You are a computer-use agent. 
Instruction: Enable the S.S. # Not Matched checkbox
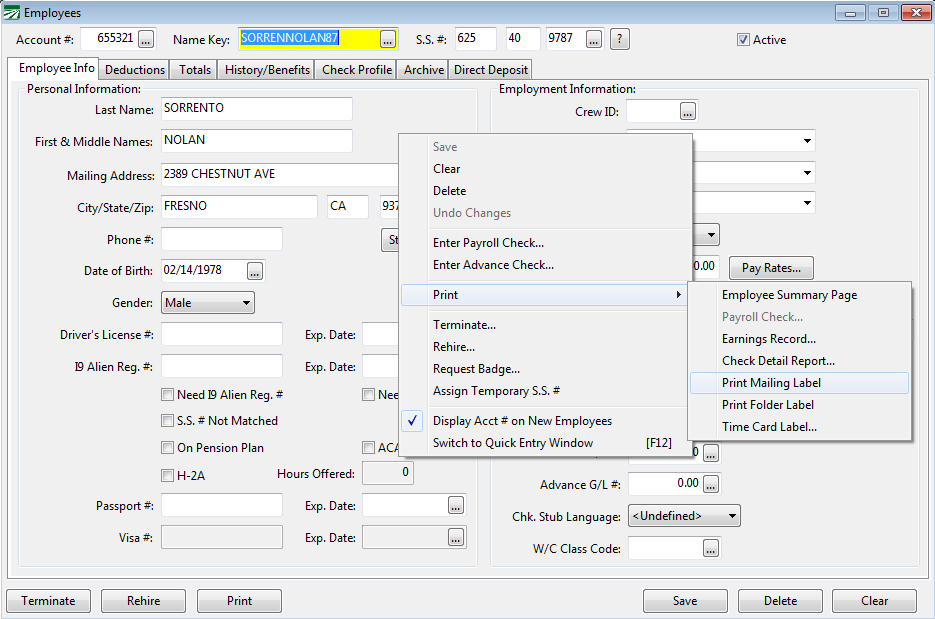pos(168,421)
